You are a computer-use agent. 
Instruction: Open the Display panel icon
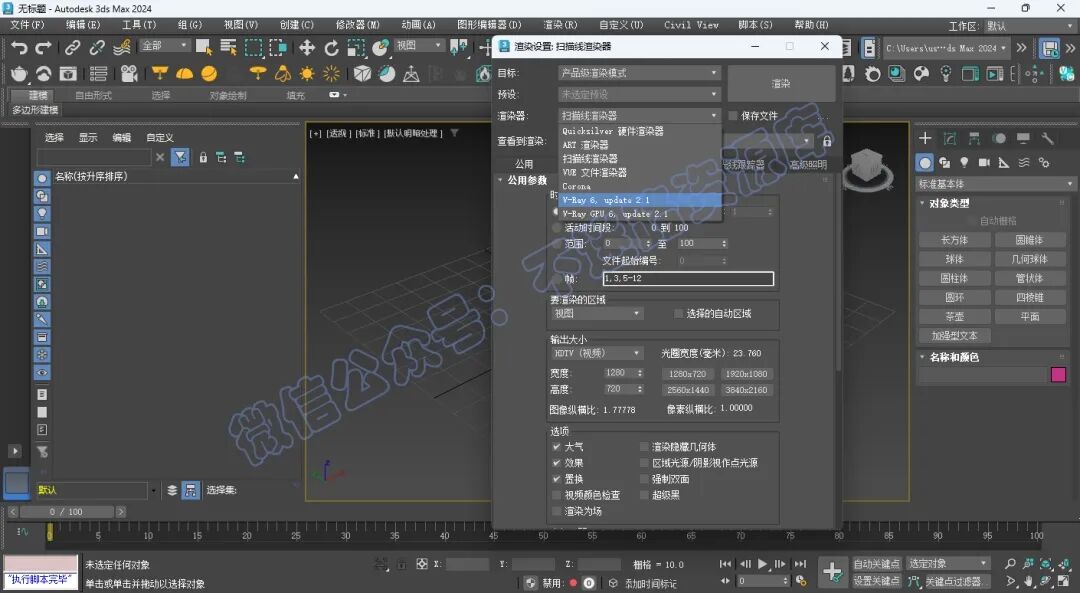[1023, 138]
